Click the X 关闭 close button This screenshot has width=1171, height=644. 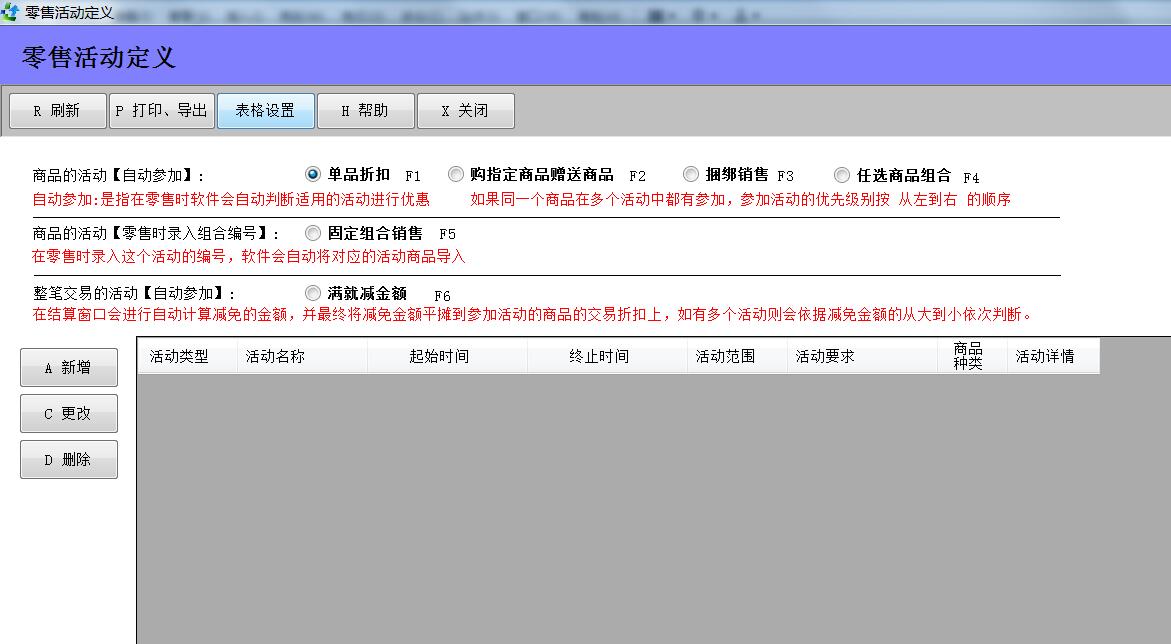(464, 110)
